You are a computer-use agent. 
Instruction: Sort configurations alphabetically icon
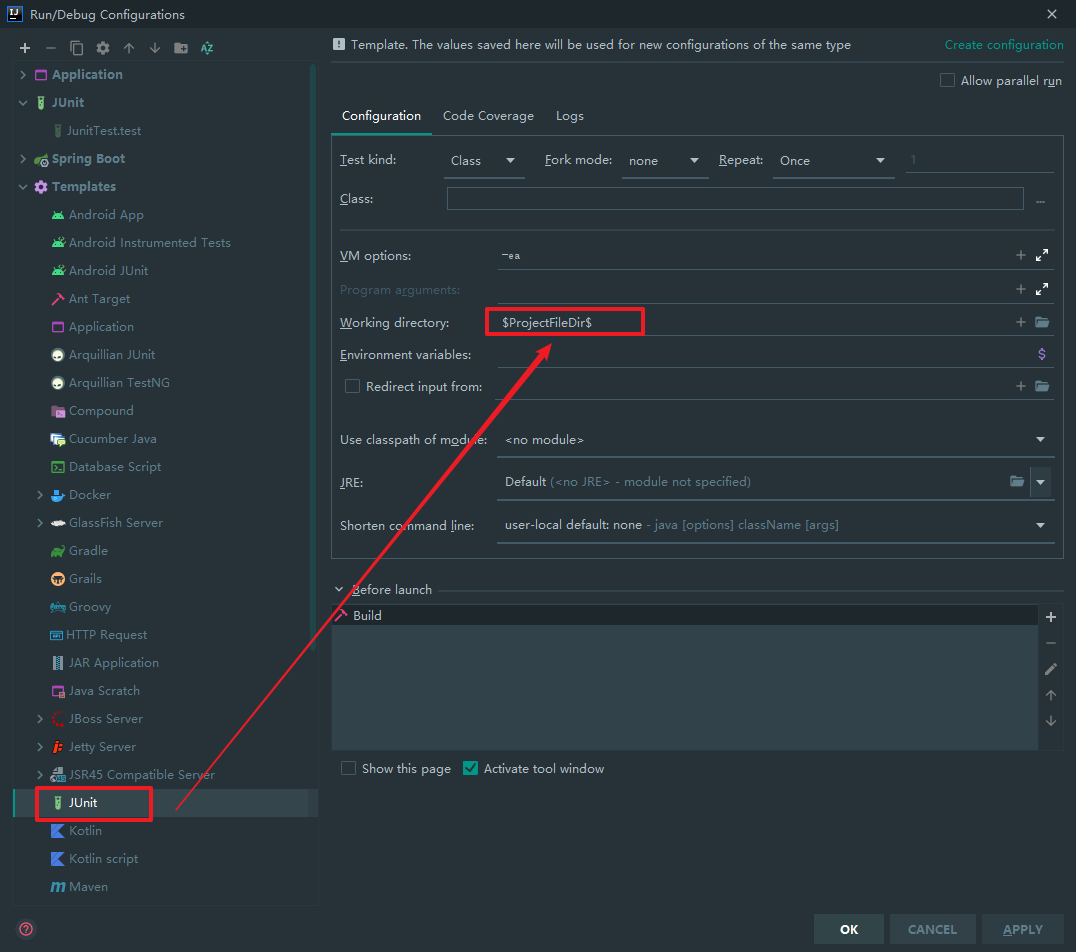207,48
